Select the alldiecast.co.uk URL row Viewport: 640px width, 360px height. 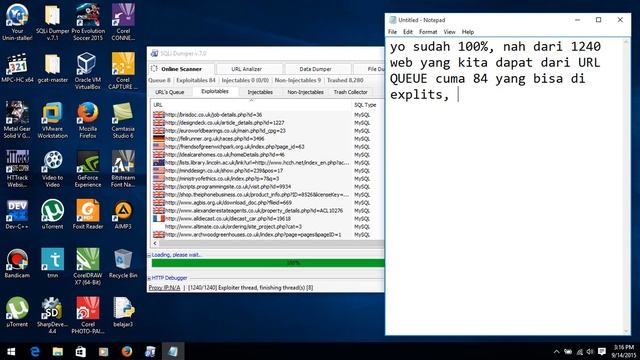click(x=267, y=219)
